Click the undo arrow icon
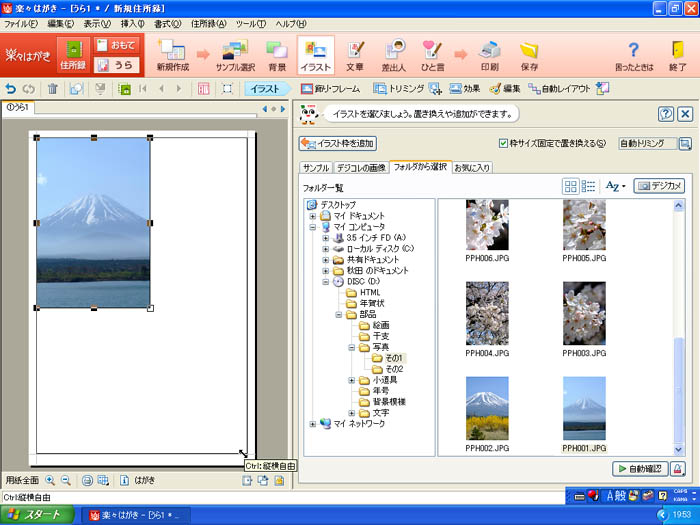 [x=11, y=89]
